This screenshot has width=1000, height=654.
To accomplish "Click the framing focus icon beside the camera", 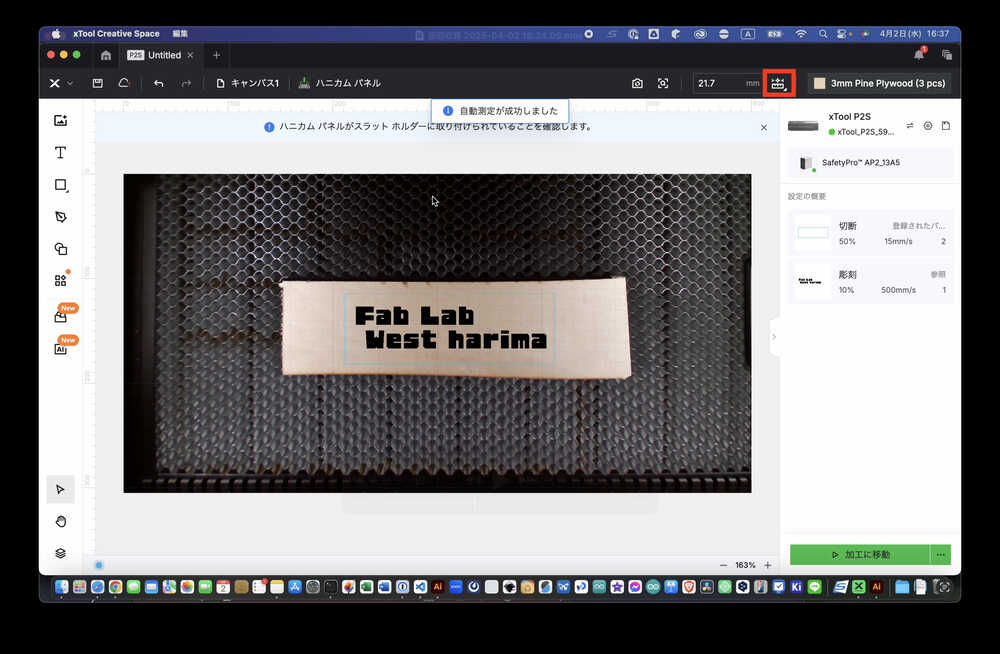I will pos(663,83).
